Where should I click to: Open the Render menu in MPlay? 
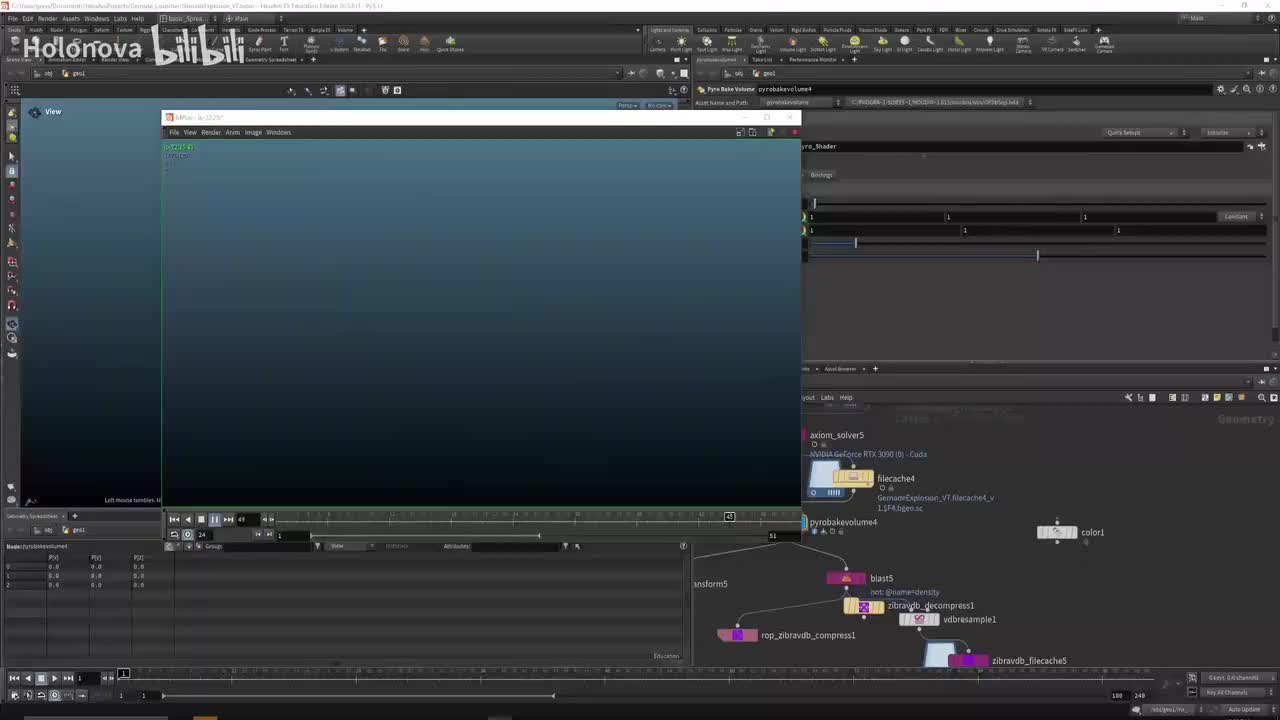click(x=211, y=132)
